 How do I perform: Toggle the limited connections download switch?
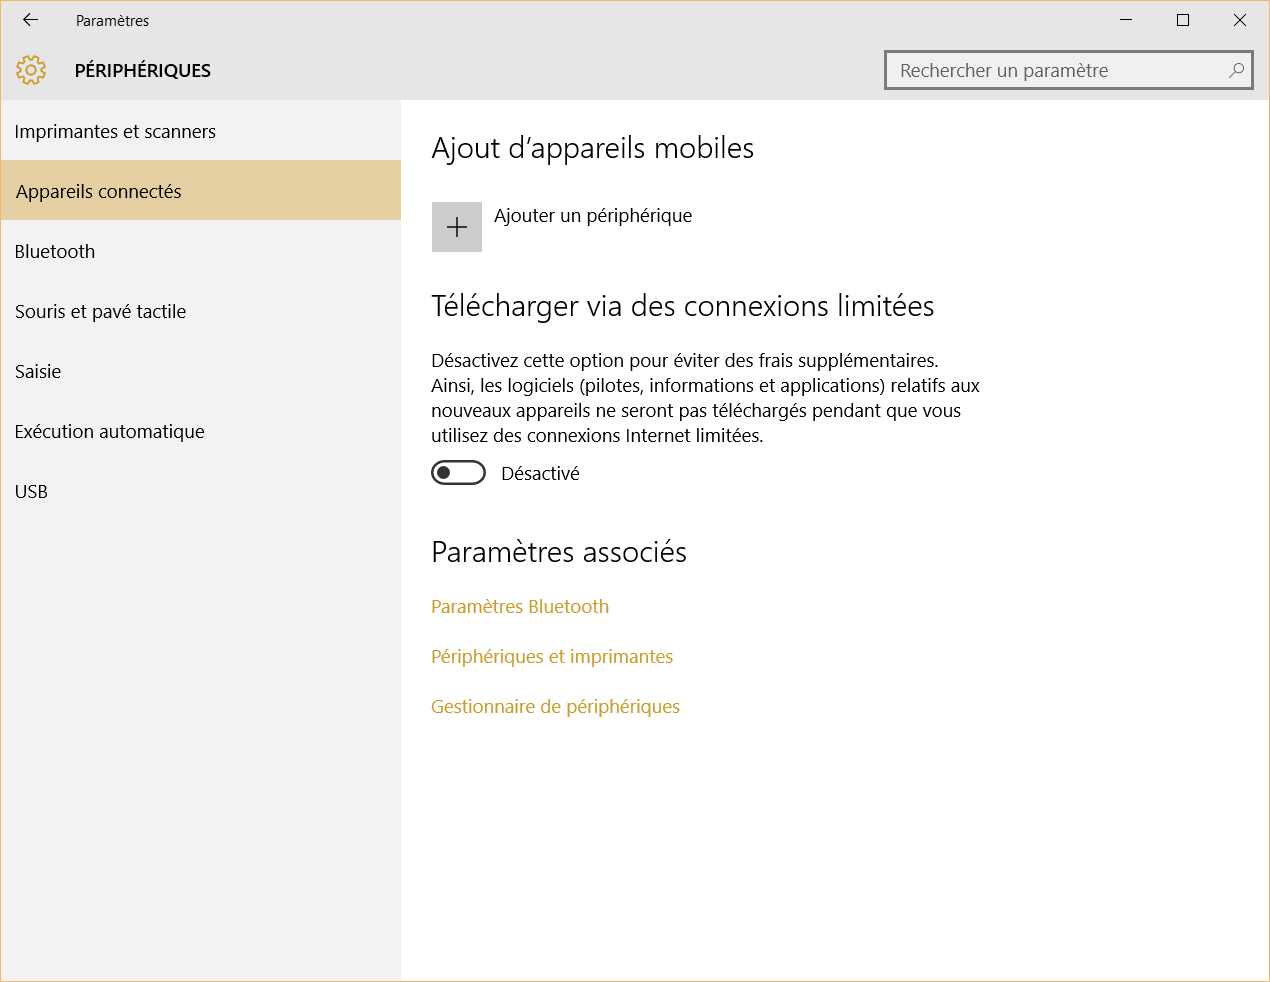click(458, 473)
